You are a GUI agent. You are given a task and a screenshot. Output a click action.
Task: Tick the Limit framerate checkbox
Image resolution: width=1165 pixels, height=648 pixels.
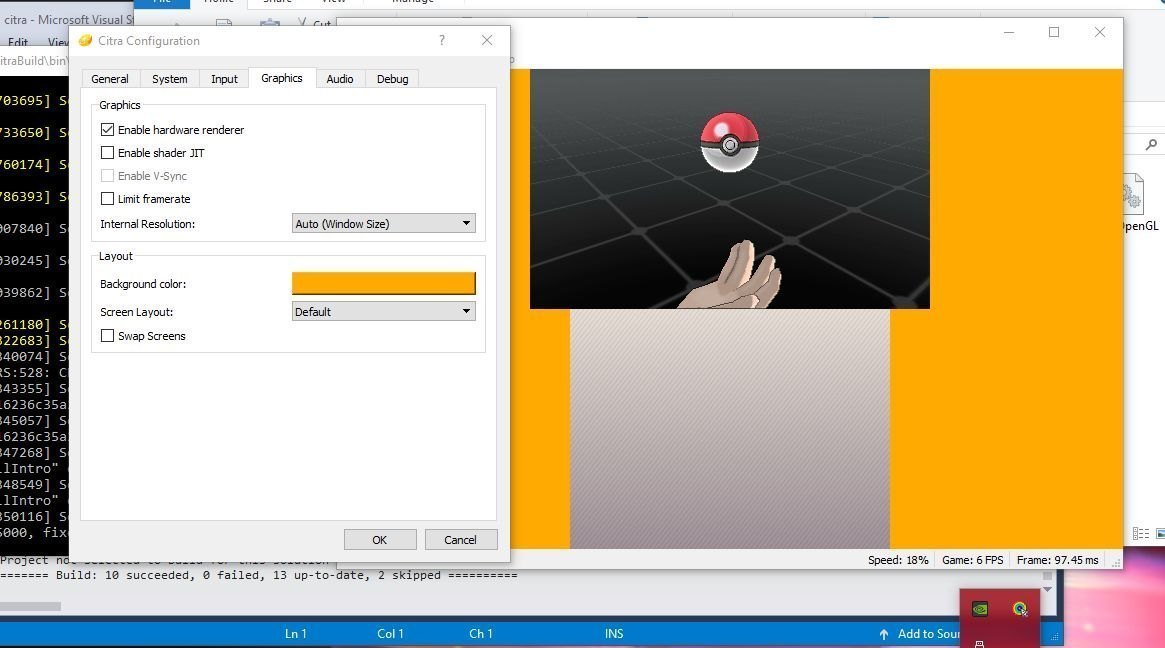click(x=107, y=198)
